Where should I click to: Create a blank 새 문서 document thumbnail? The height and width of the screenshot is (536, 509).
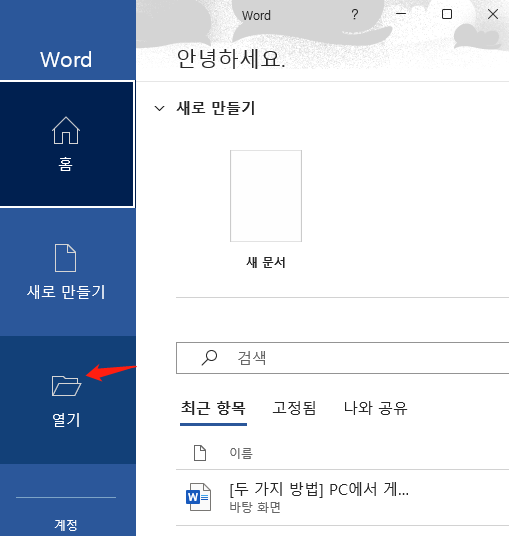coord(266,196)
